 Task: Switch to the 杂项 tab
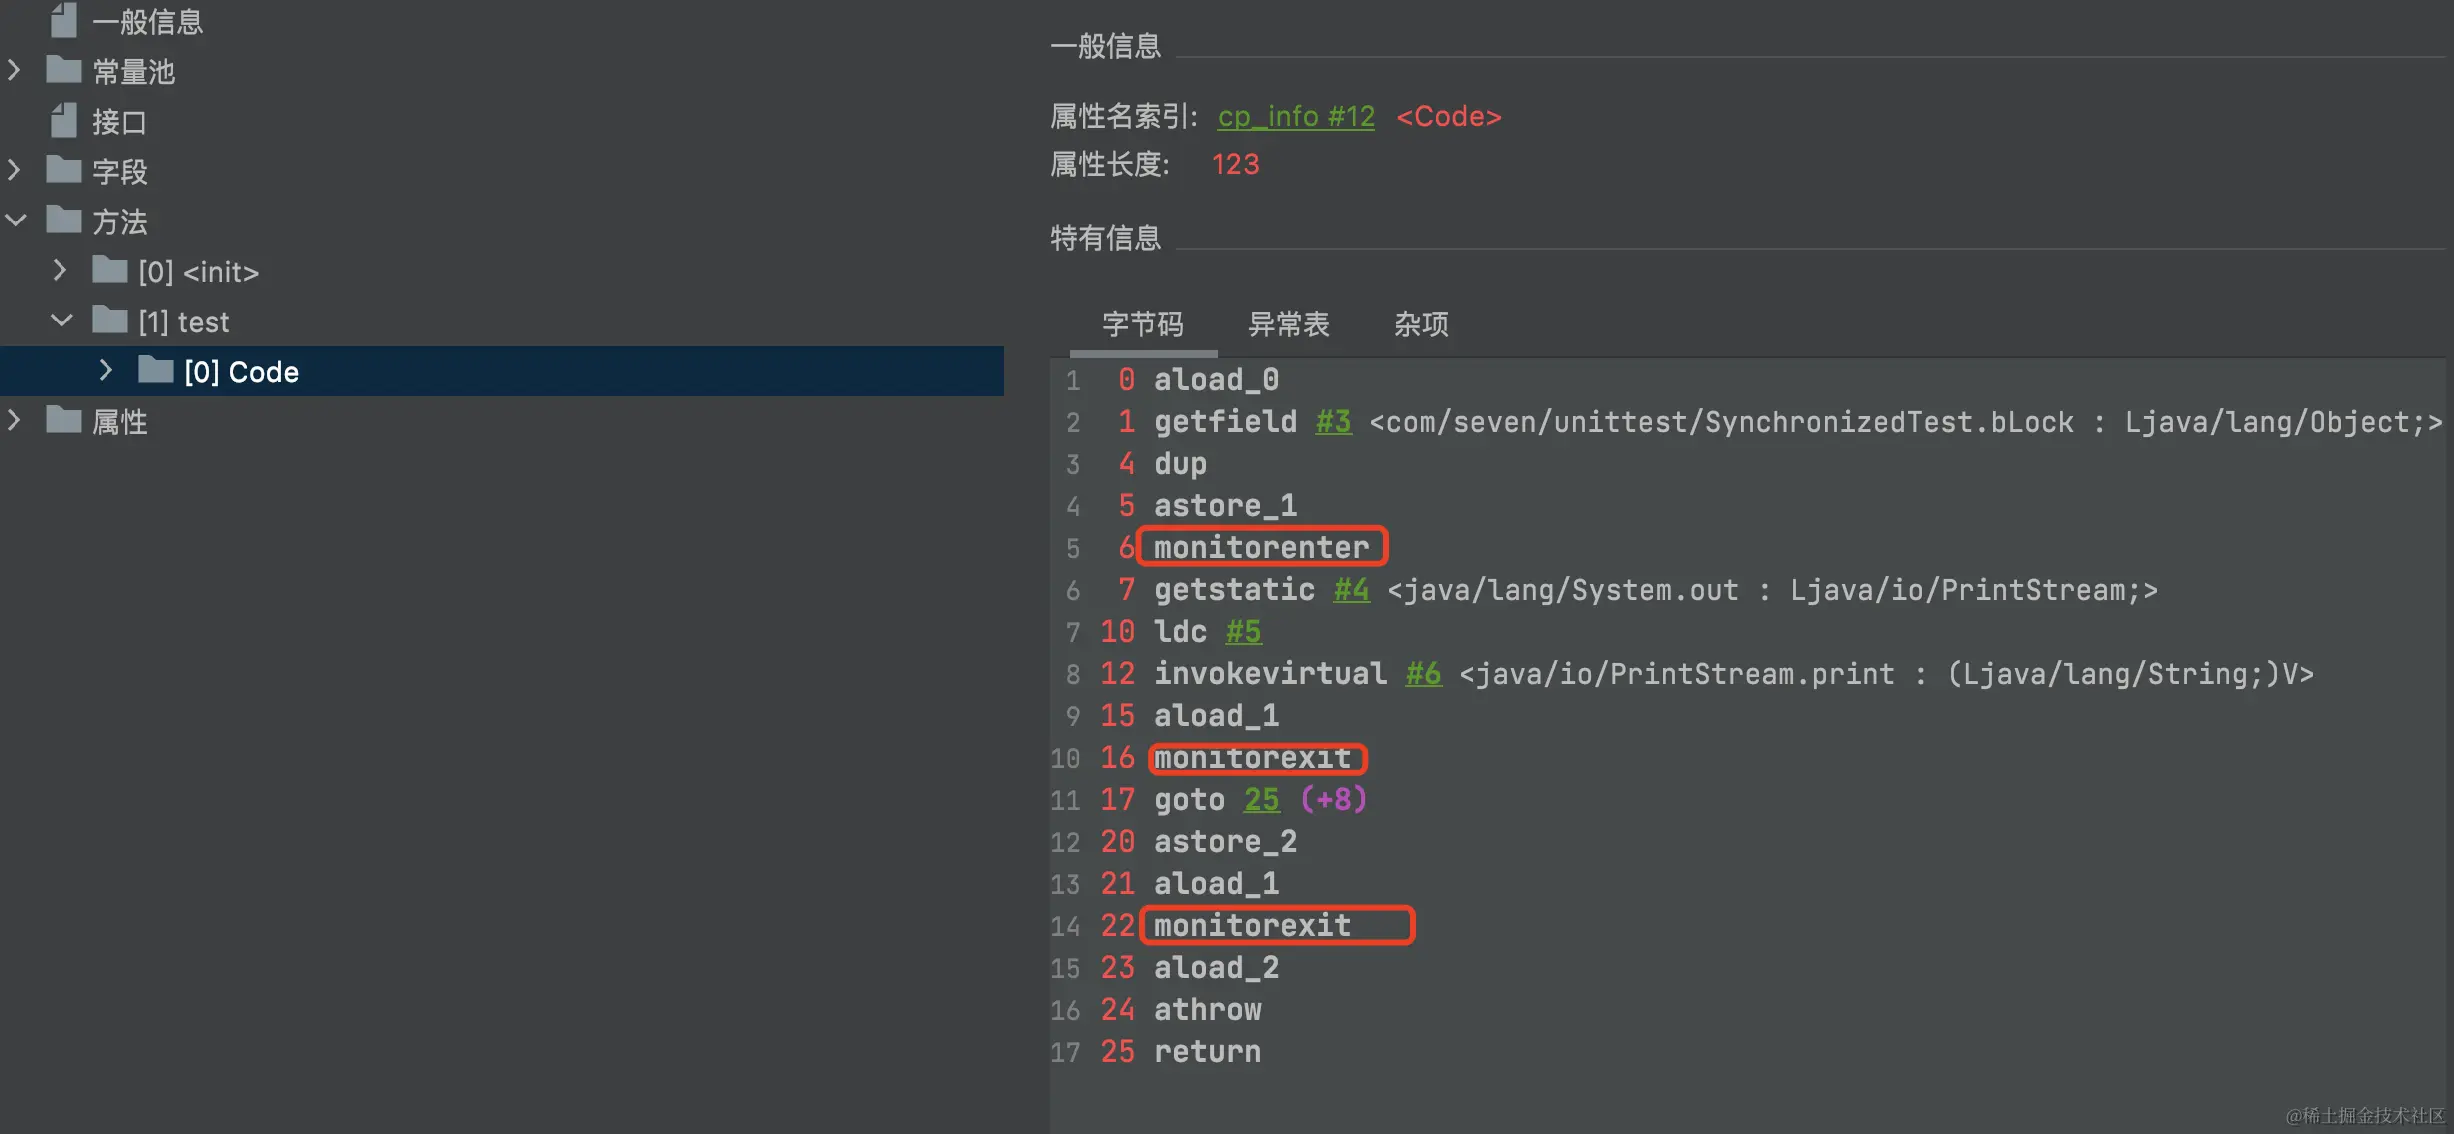click(1420, 324)
